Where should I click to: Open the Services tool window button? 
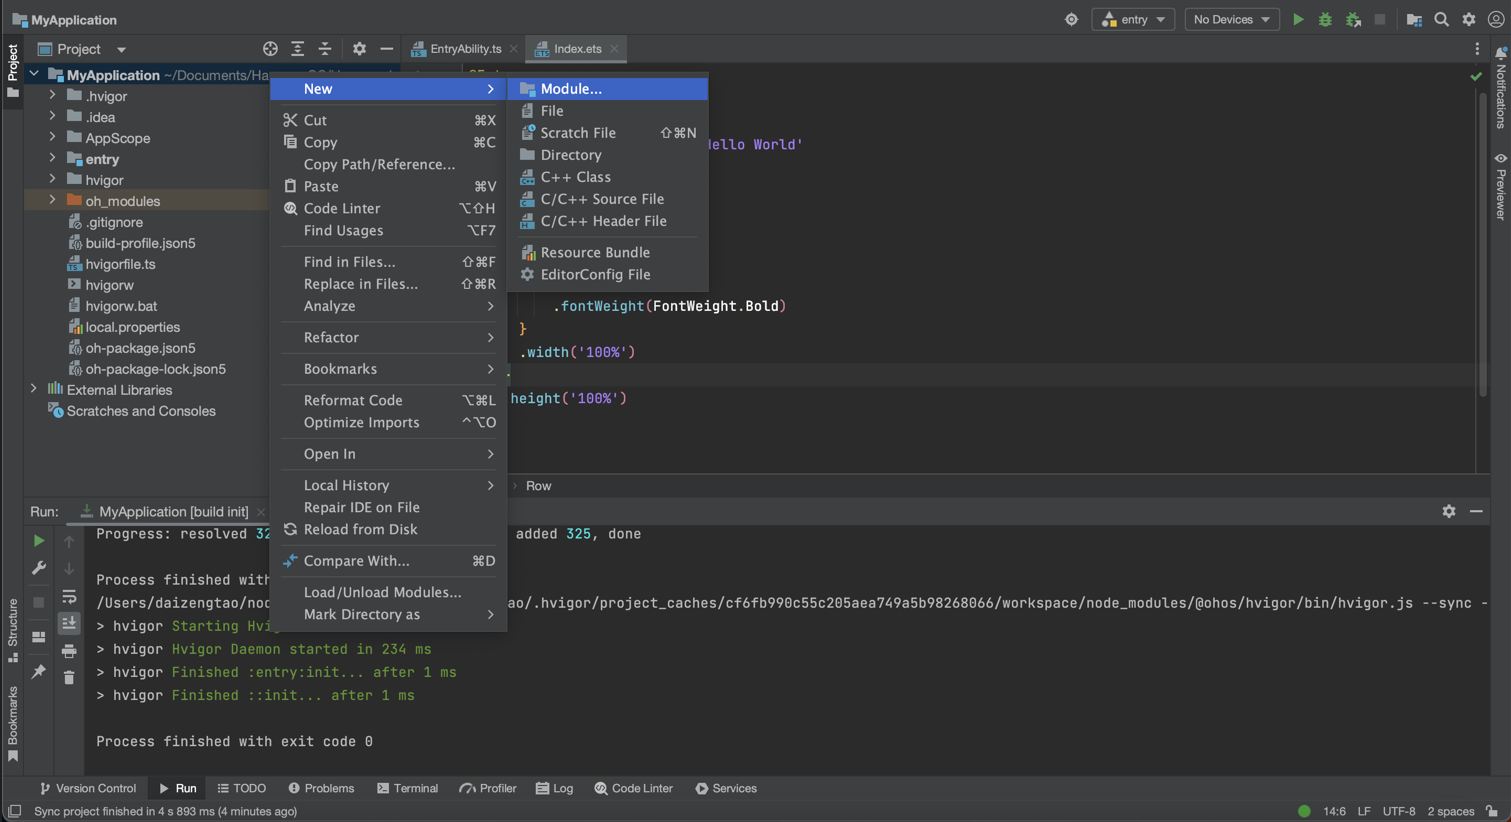(x=726, y=788)
